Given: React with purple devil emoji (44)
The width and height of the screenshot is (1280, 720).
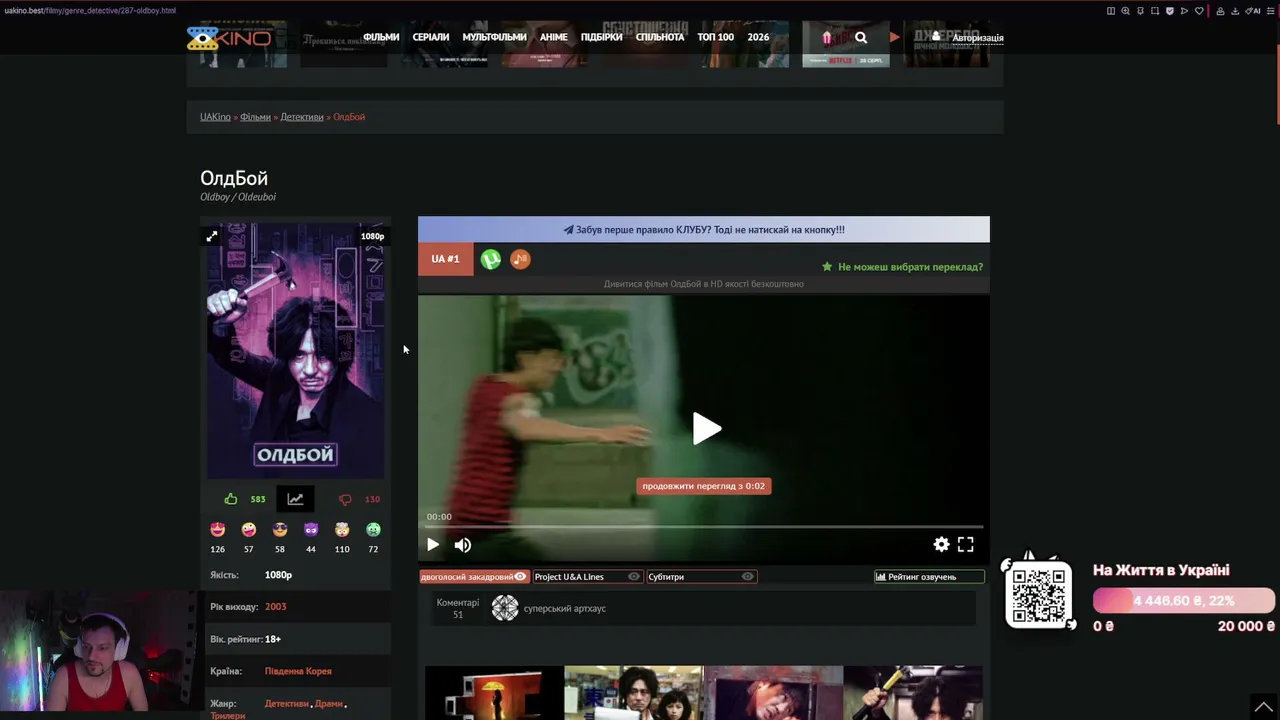Looking at the screenshot, I should coord(311,529).
